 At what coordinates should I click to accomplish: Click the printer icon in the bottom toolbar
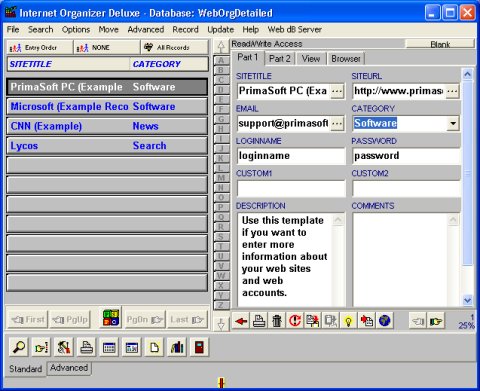tap(86, 347)
